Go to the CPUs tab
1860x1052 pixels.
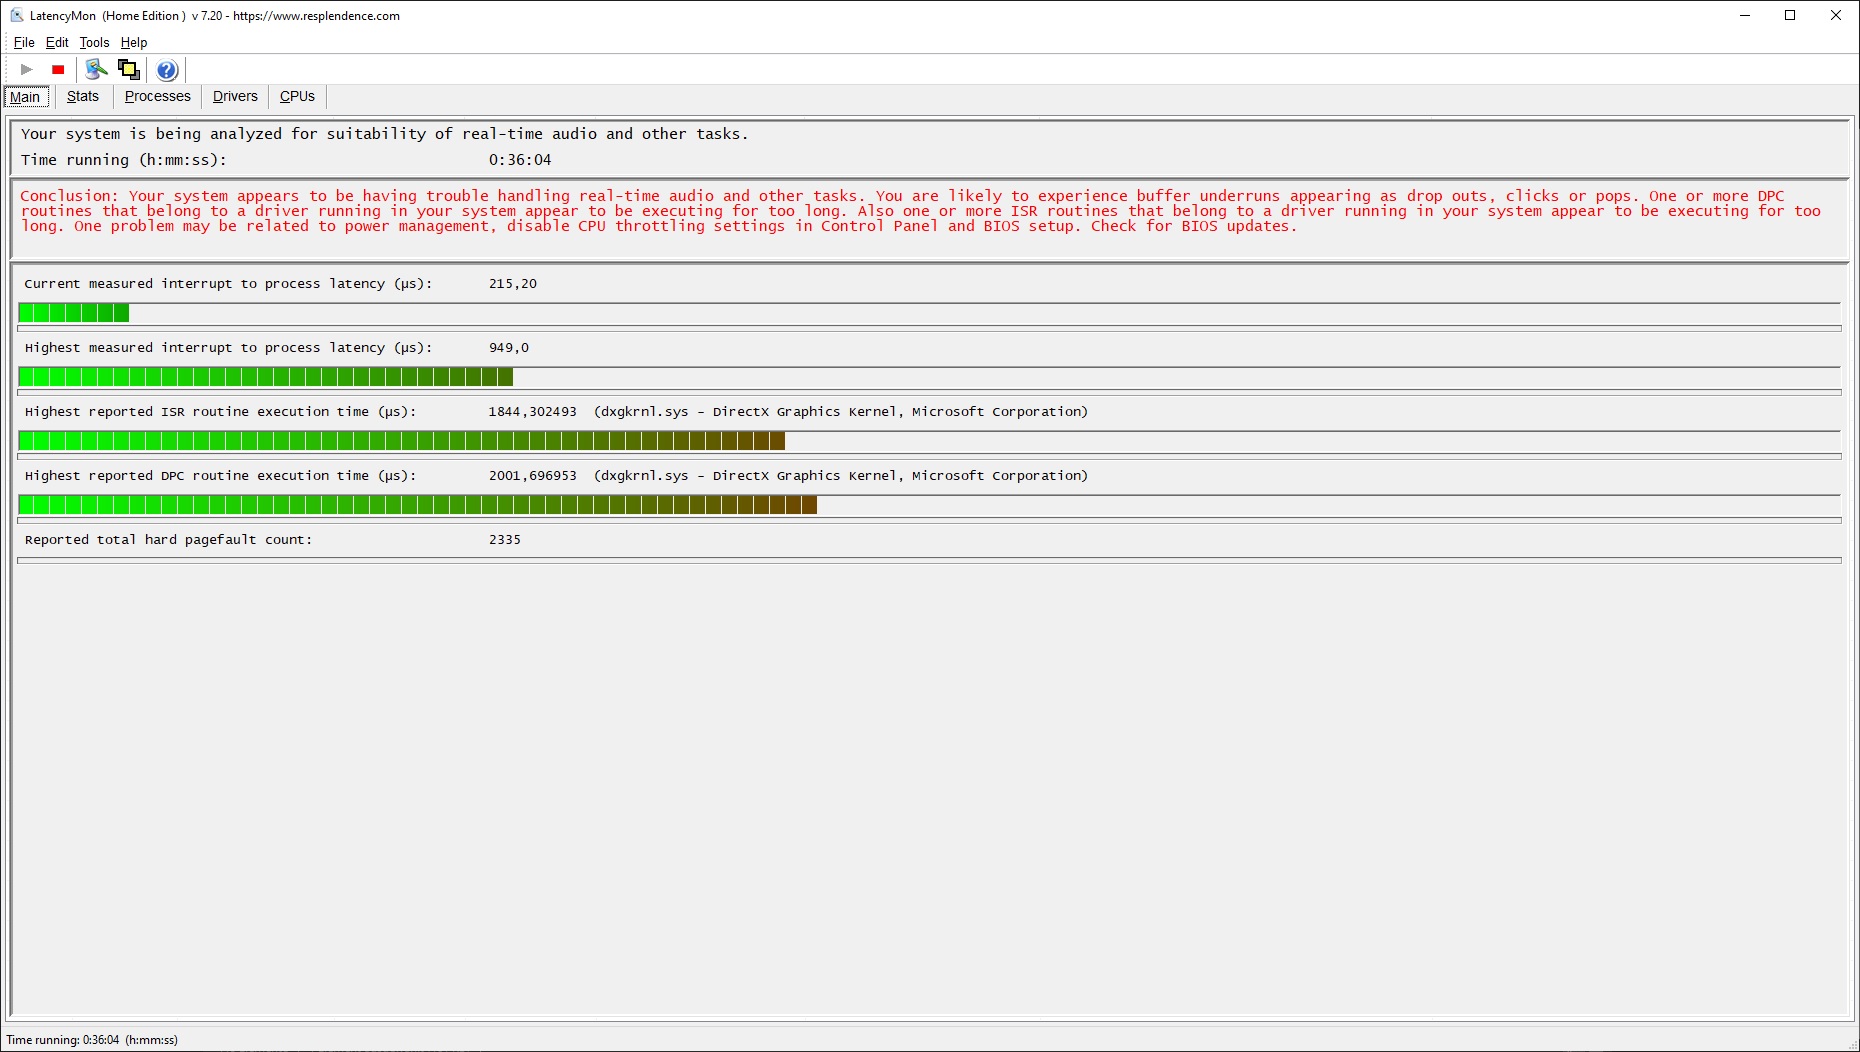point(297,96)
